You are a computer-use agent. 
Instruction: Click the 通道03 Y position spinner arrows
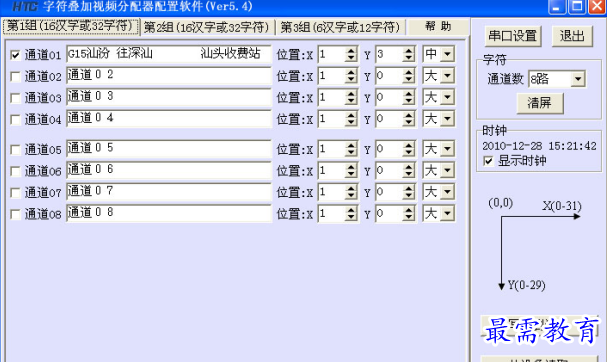pyautogui.click(x=409, y=98)
